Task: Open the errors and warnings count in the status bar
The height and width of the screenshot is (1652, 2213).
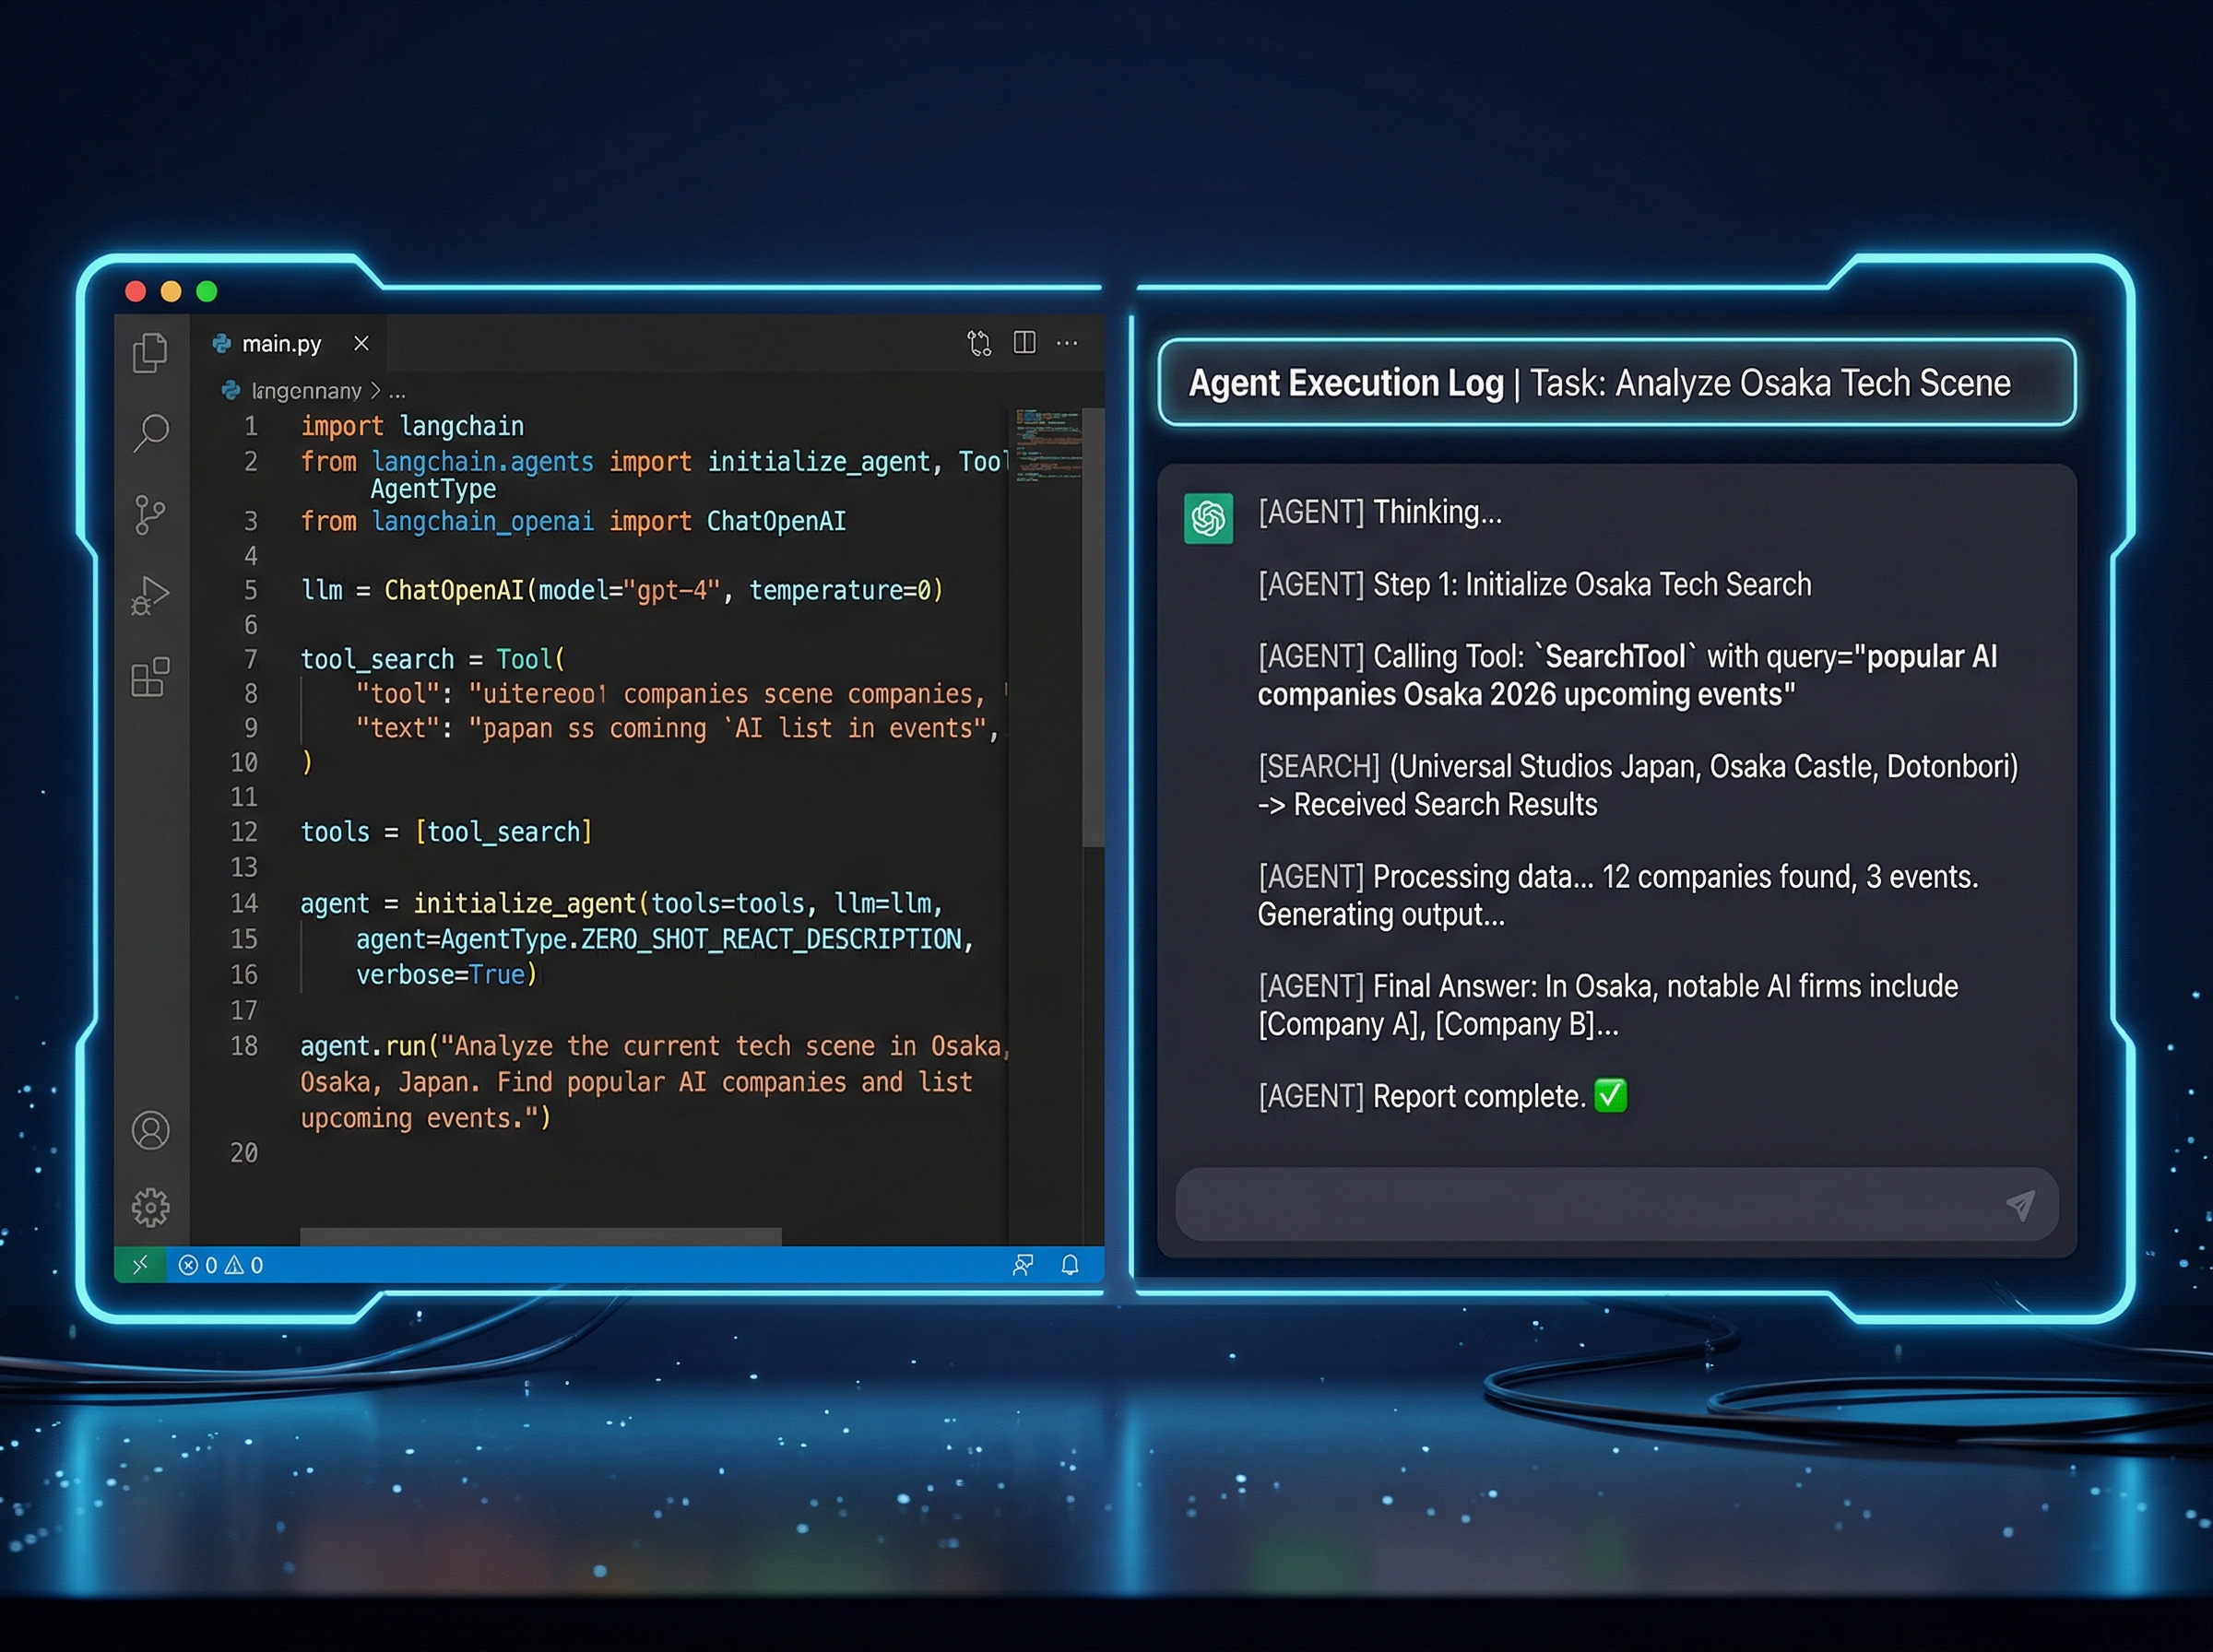Action: pyautogui.click(x=221, y=1265)
